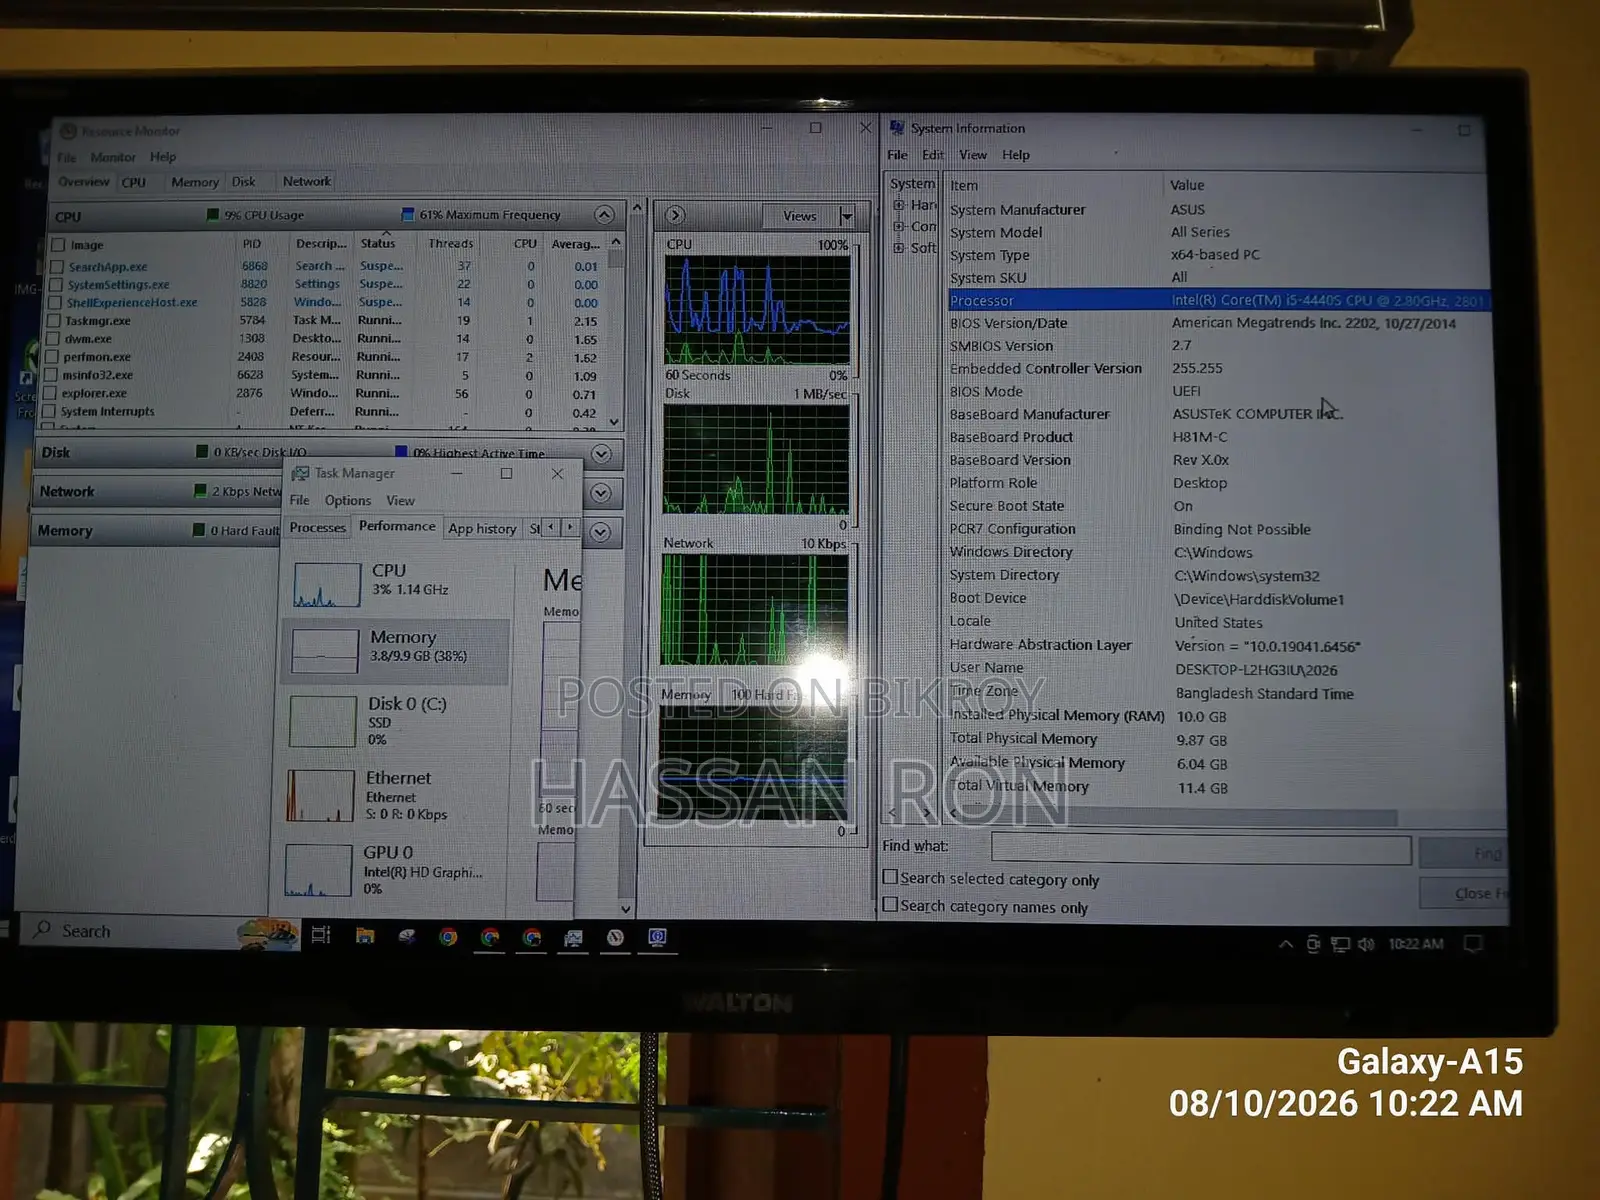Expand the Memory section in Resource Monitor
This screenshot has height=1200, width=1600.
click(x=600, y=532)
